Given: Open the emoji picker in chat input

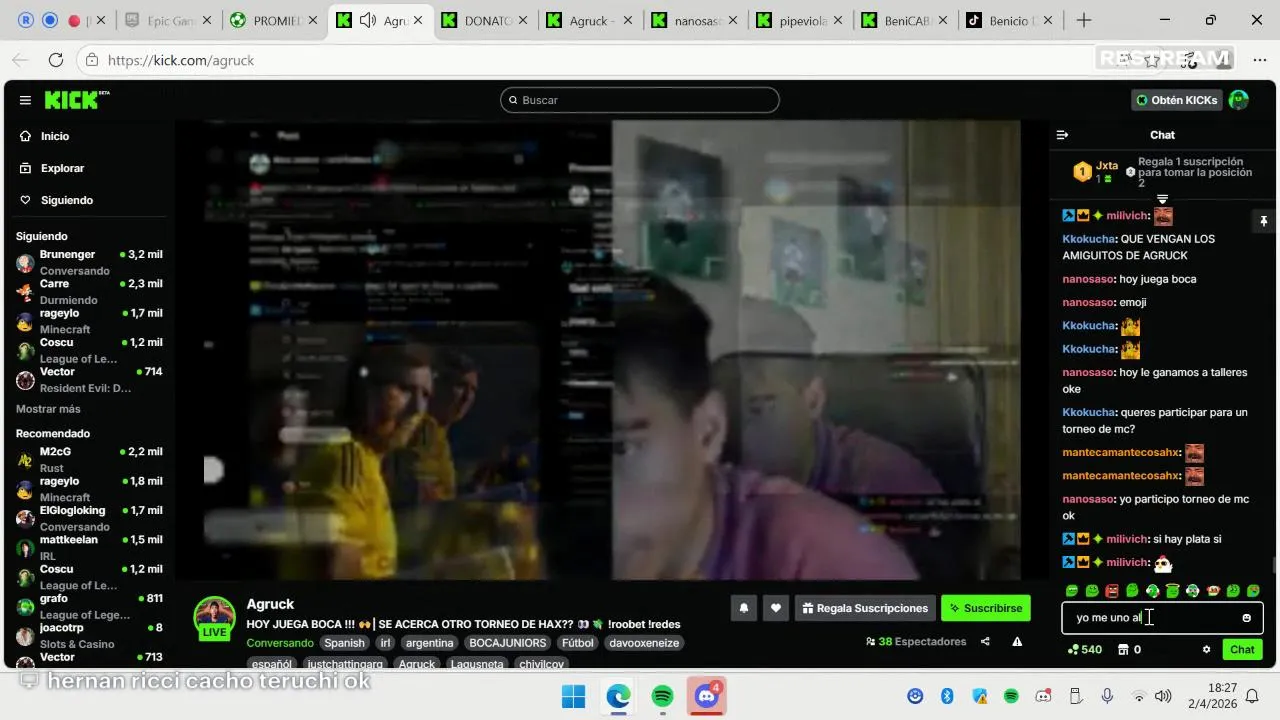Looking at the screenshot, I should [1246, 618].
